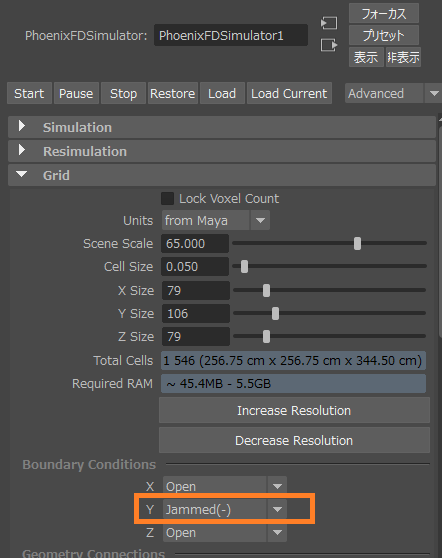Image resolution: width=442 pixels, height=558 pixels.
Task: Click the プリセット button
Action: coord(384,35)
